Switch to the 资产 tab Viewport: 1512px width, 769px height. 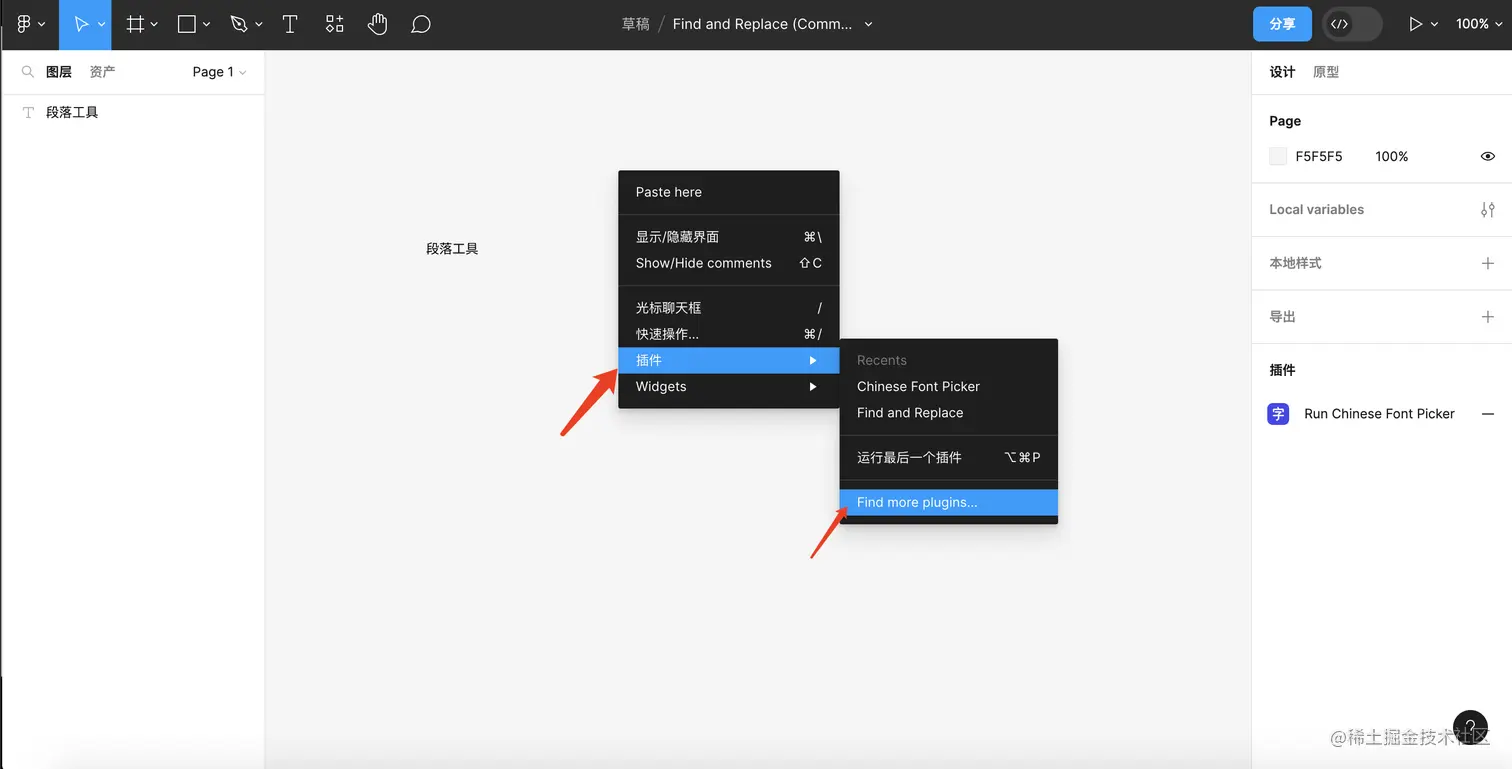pos(102,72)
